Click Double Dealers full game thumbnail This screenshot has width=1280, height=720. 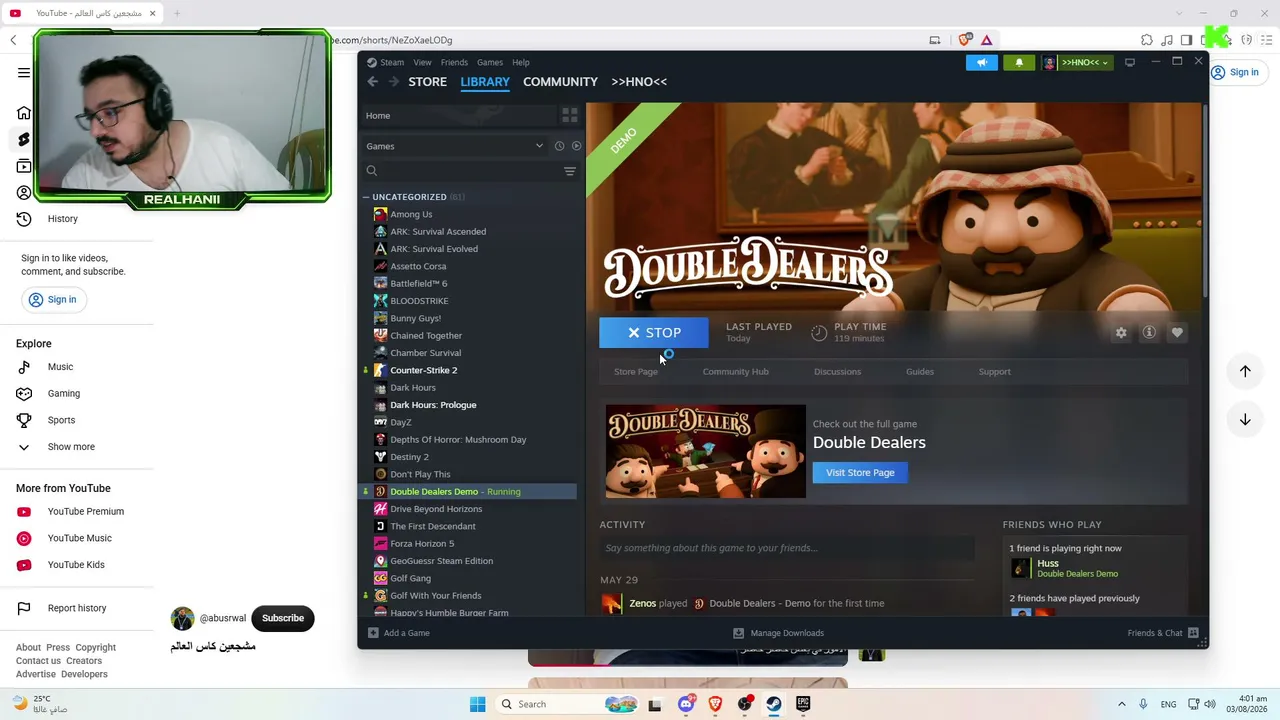705,451
